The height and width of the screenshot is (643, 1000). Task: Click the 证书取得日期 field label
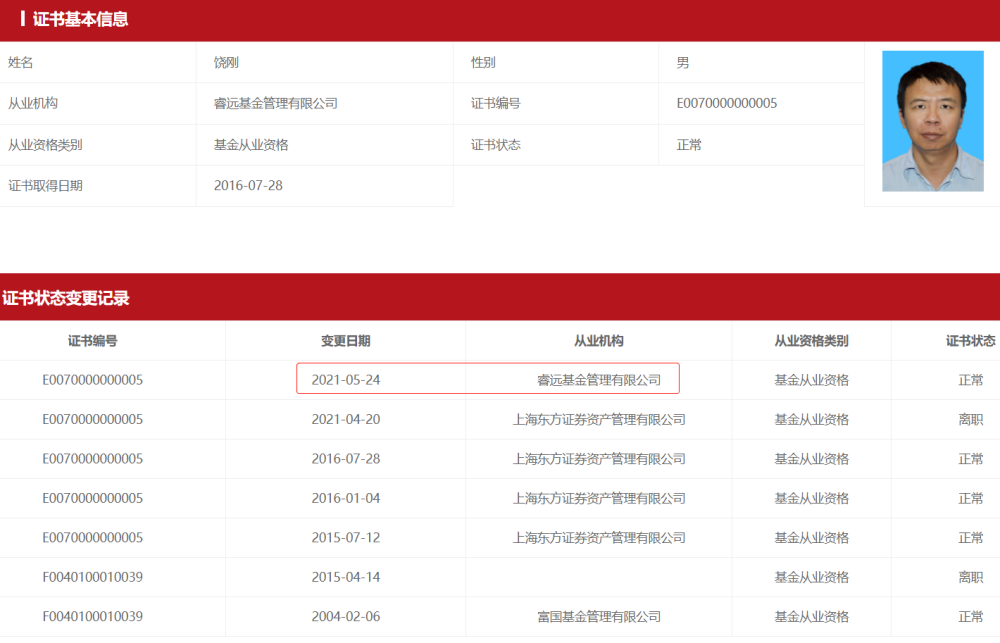click(45, 186)
